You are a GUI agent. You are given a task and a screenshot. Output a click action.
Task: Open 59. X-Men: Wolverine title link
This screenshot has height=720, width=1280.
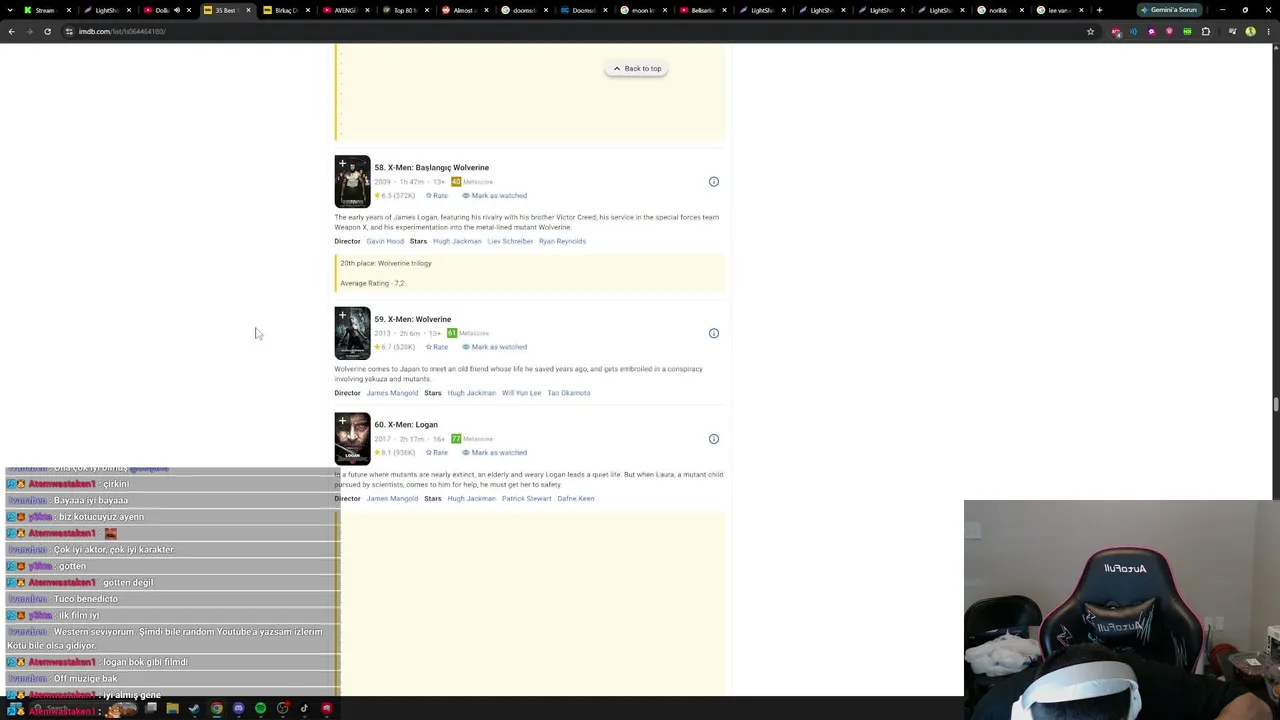(x=413, y=319)
